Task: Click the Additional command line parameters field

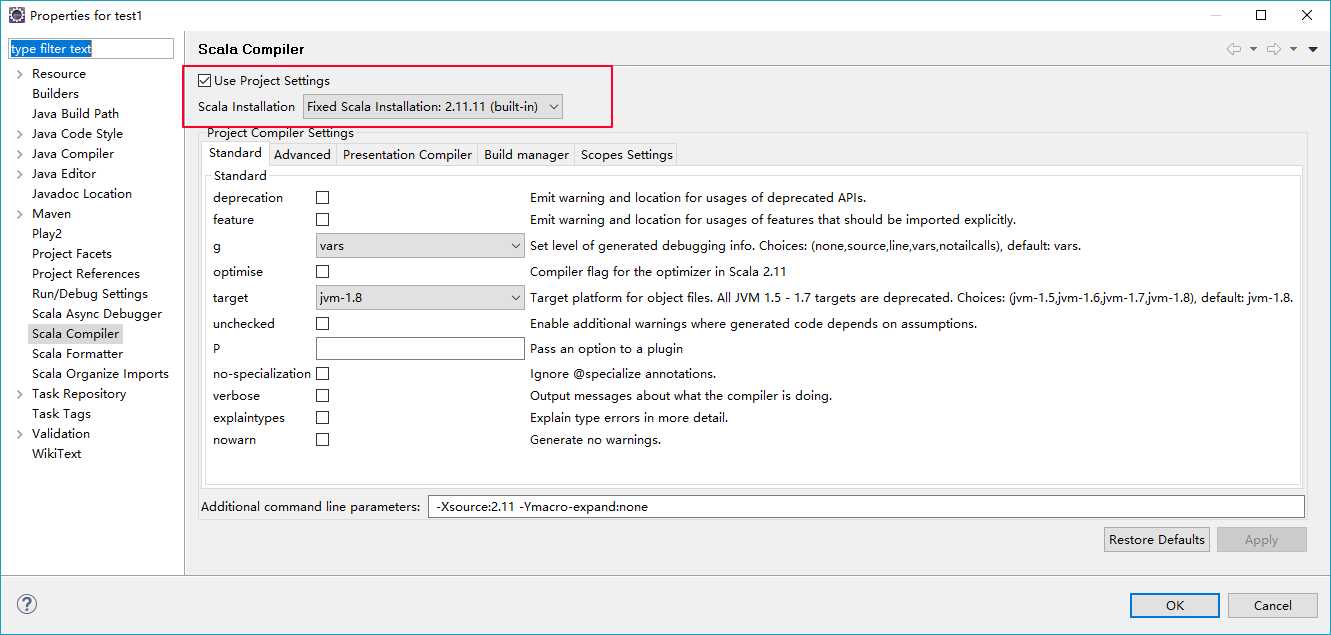Action: 866,507
